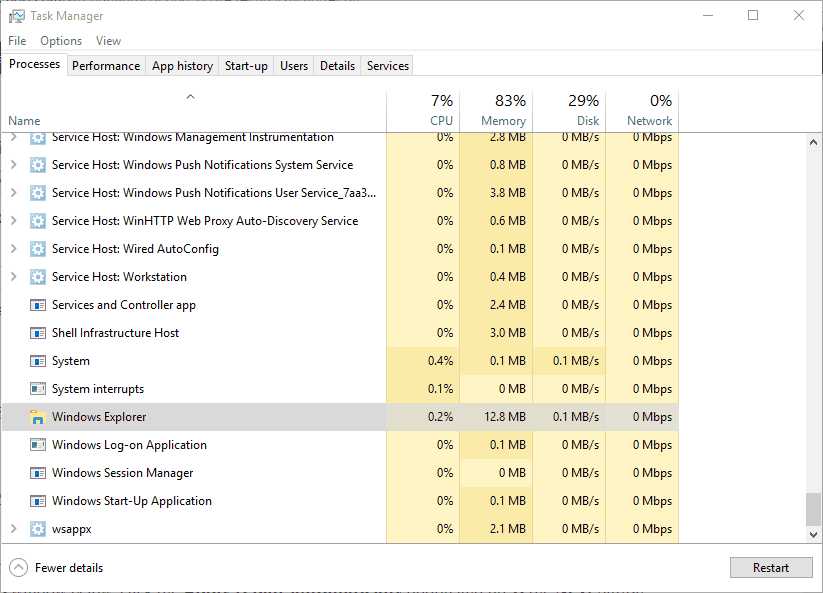The width and height of the screenshot is (823, 593).
Task: Expand WinHTTP Web Proxy Auto-Discovery Service
Action: 14,221
